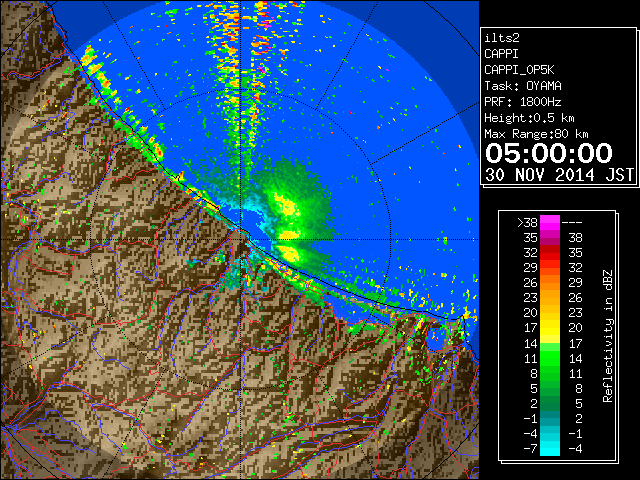This screenshot has width=640, height=480.
Task: Click the '>38' legend label
Action: coord(527,223)
